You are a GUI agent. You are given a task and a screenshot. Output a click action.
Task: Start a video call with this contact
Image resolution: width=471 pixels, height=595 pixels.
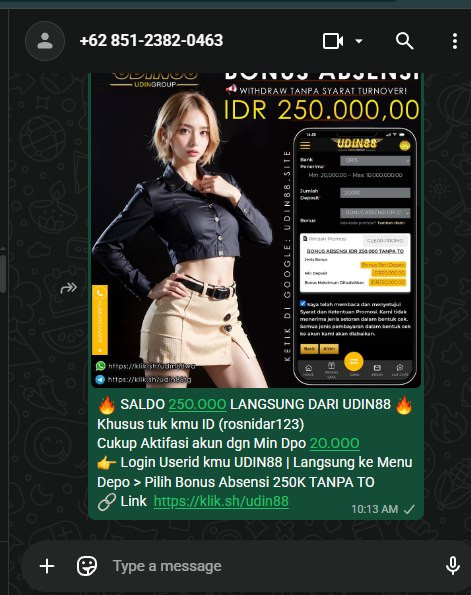333,41
